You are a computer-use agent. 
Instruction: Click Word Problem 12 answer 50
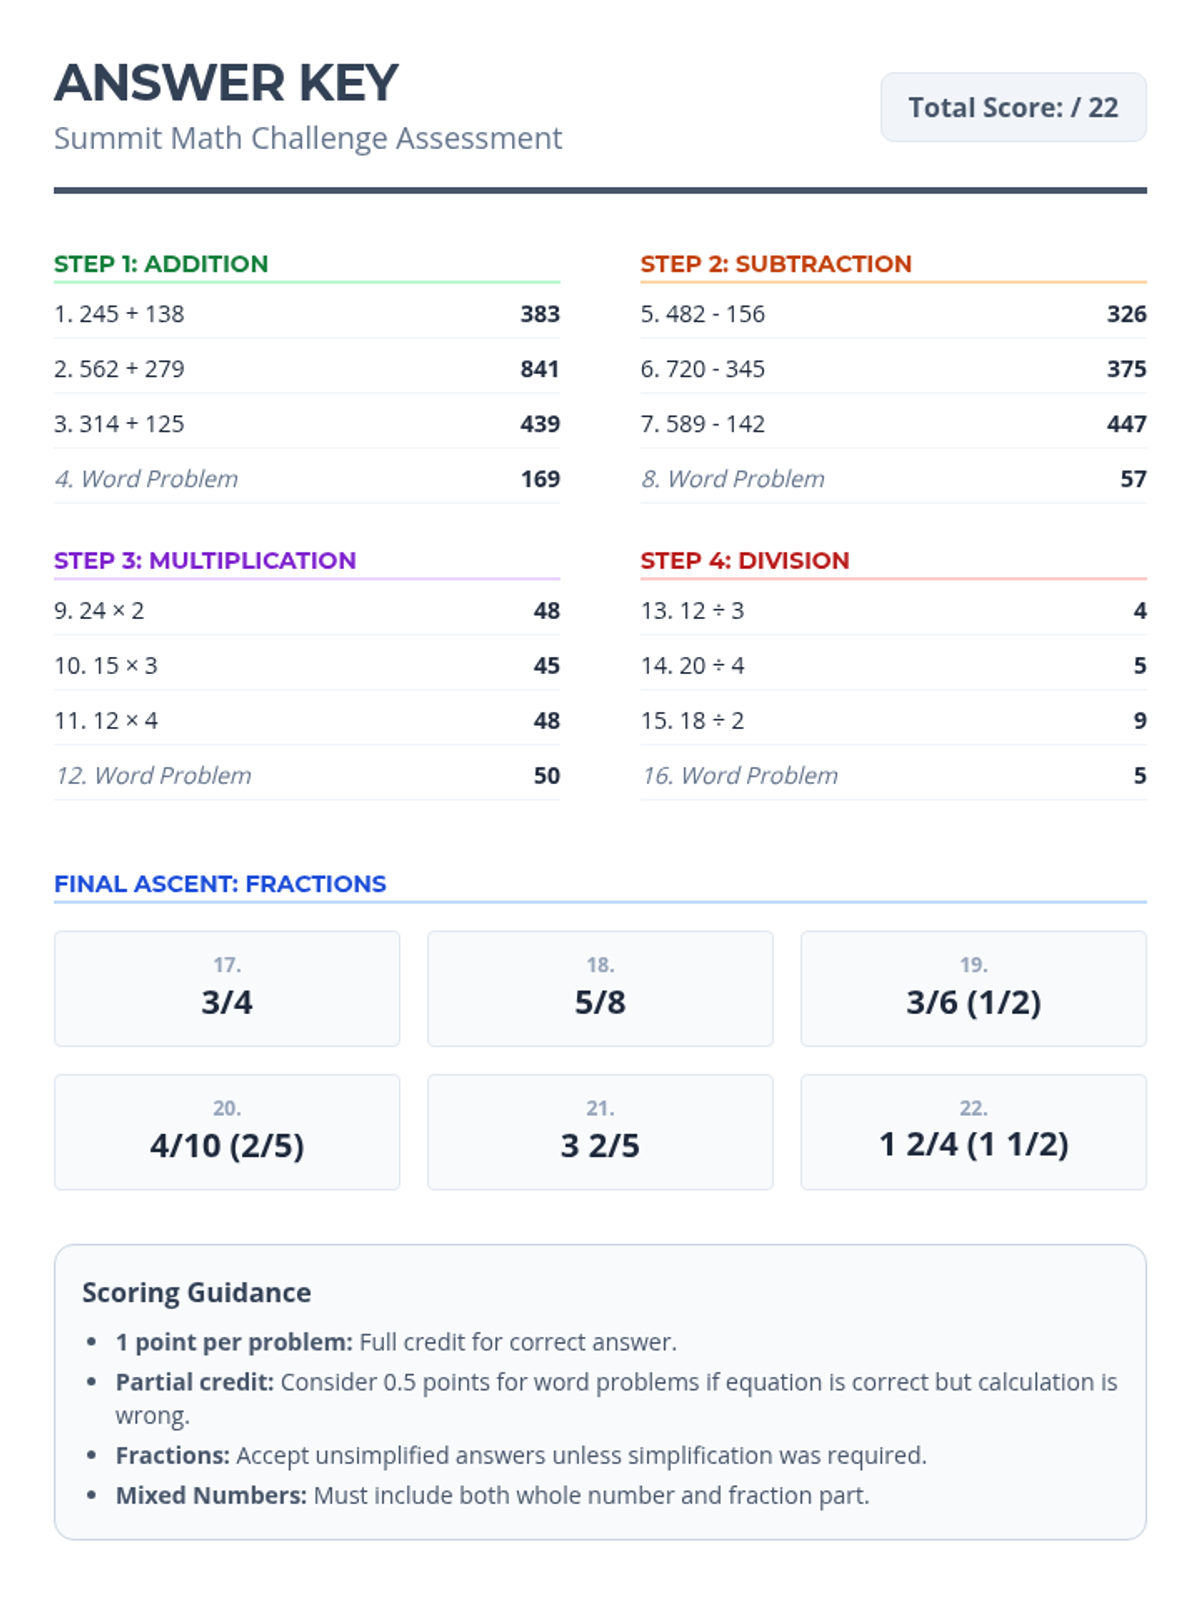coord(546,776)
